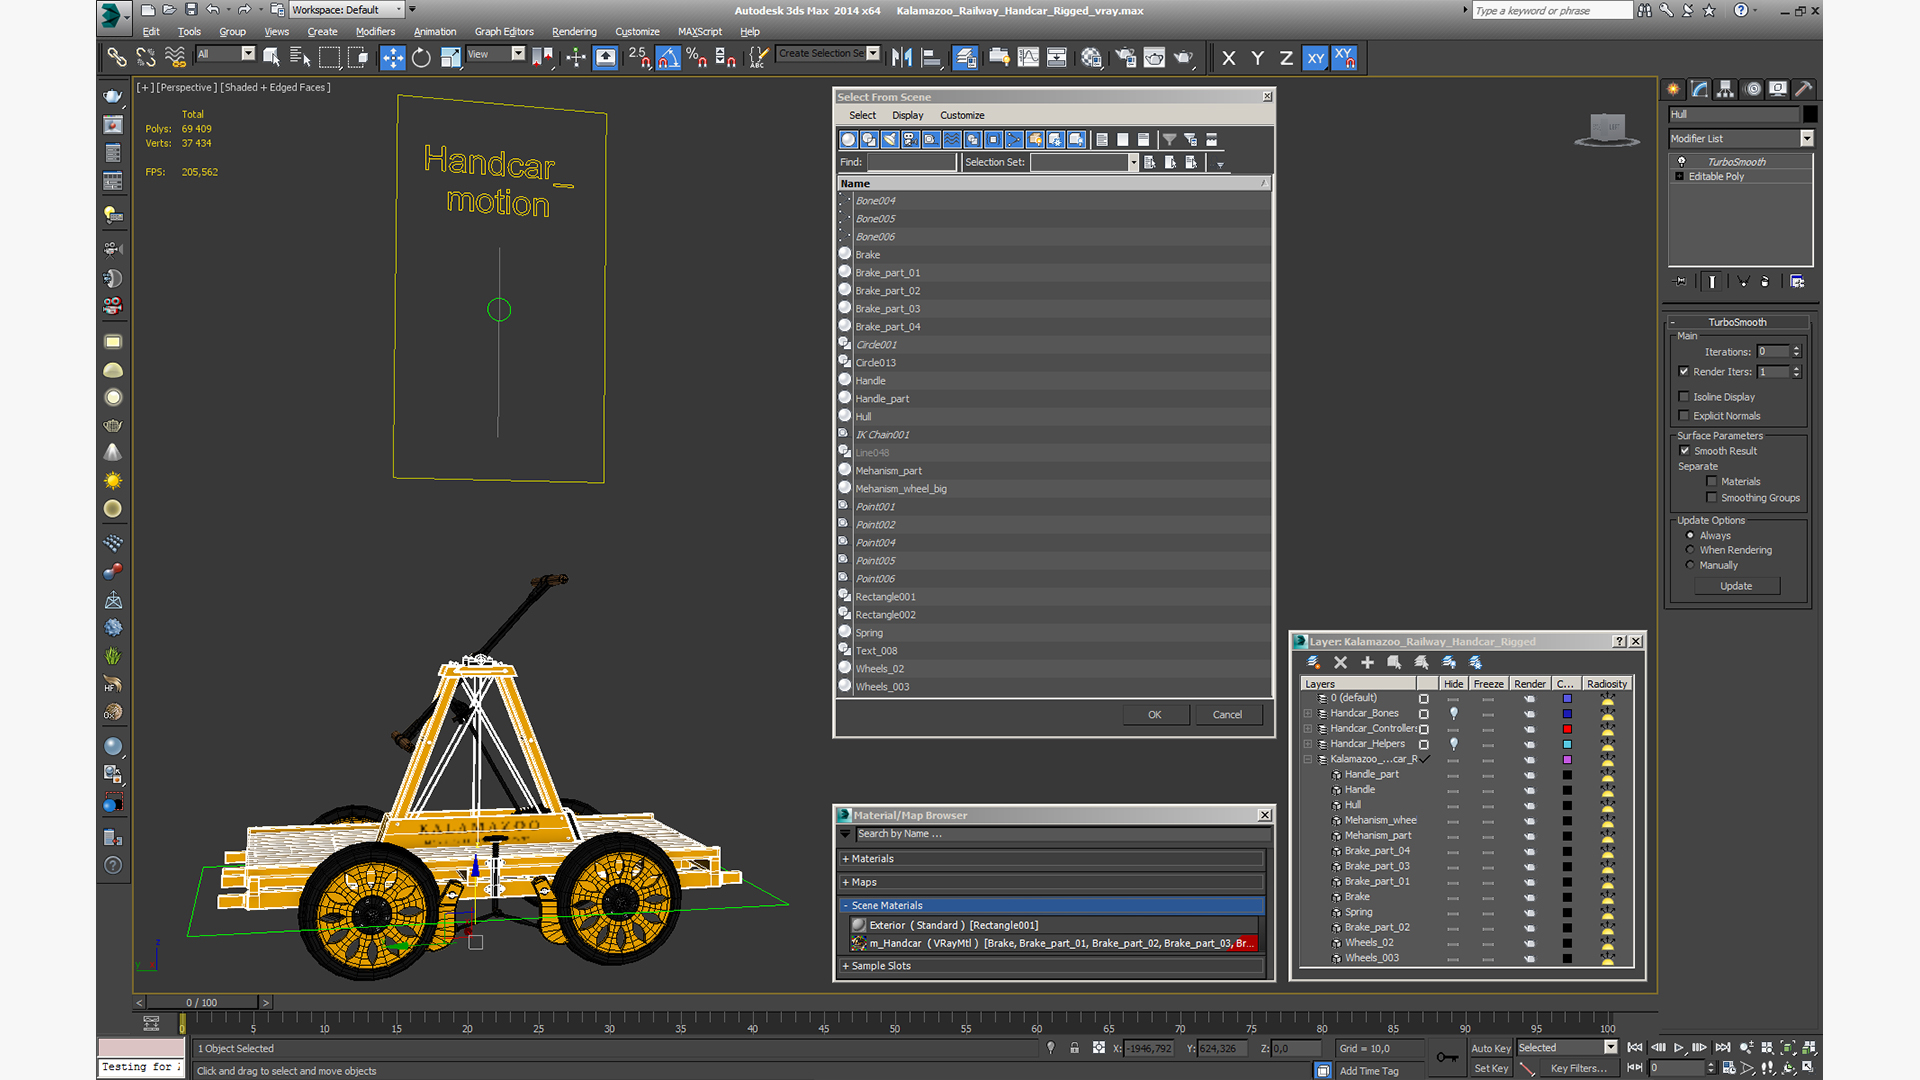Click the TurboSmooth Update button

pos(1736,586)
